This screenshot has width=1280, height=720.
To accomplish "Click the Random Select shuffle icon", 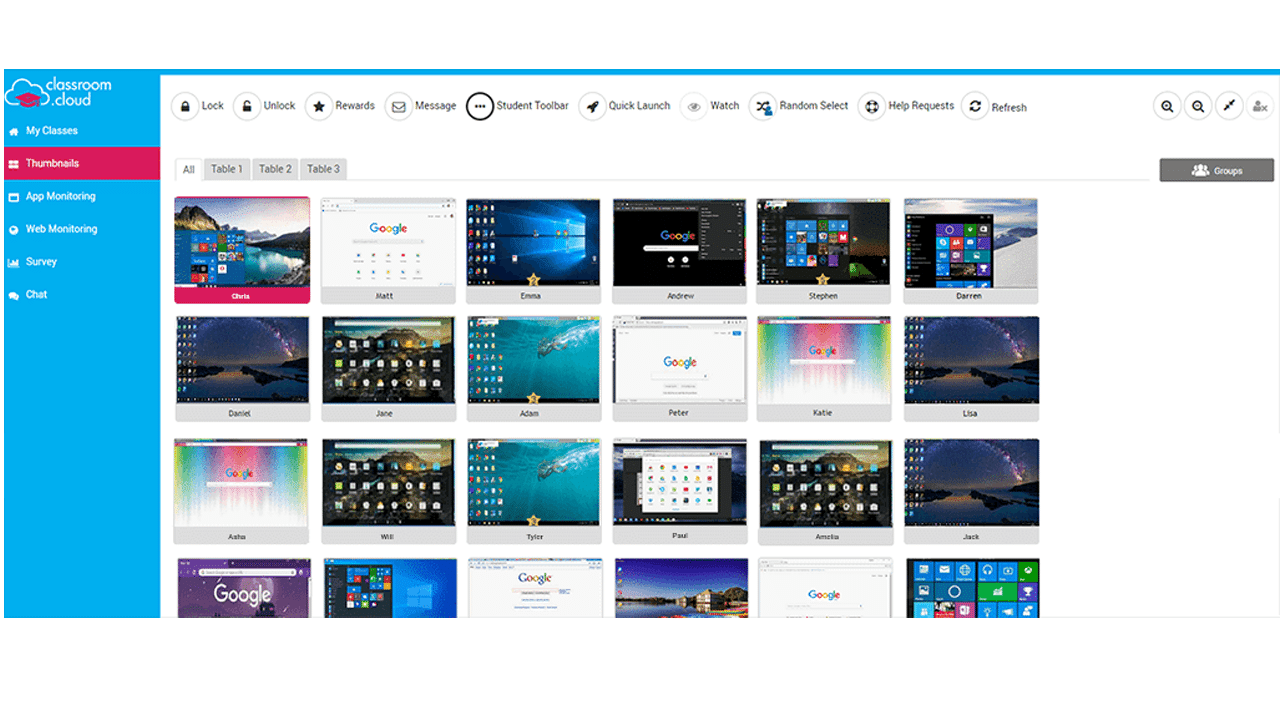I will tap(763, 106).
